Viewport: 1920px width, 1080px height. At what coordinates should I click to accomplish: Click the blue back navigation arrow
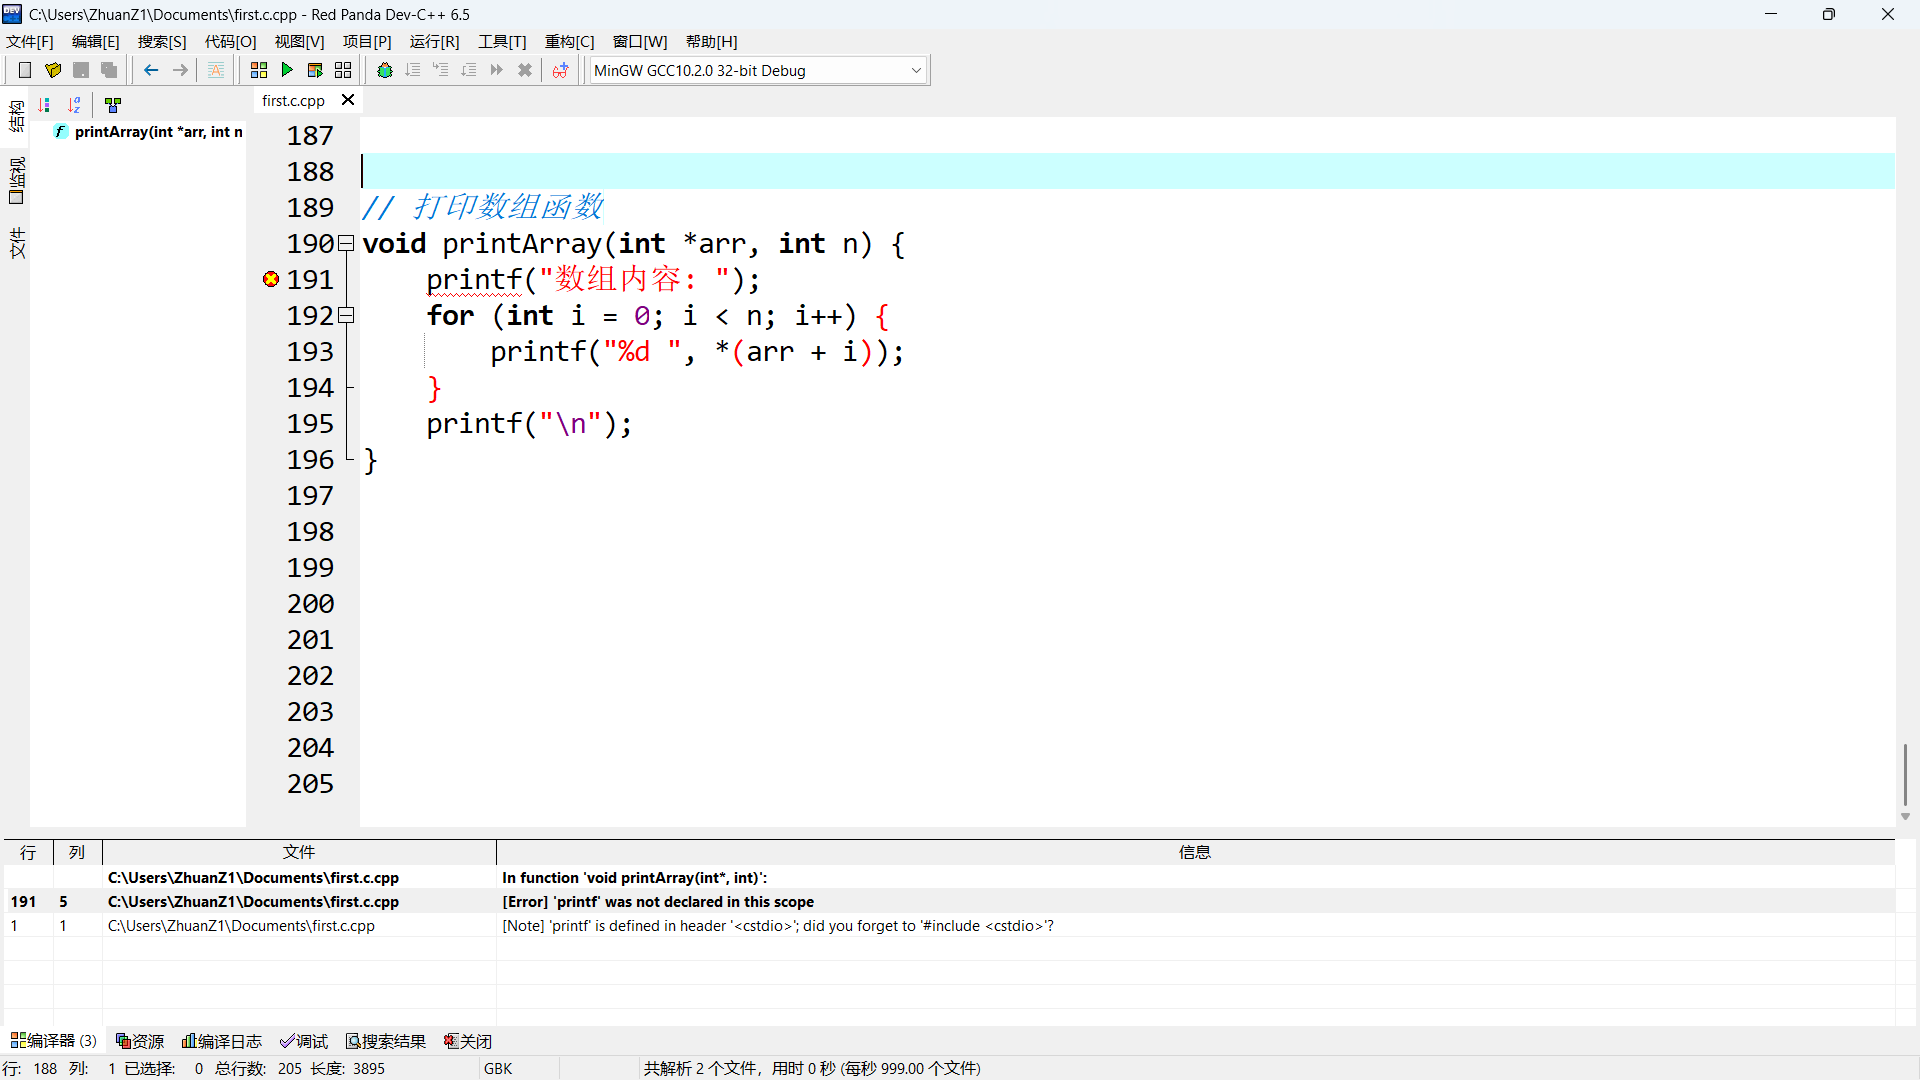pyautogui.click(x=151, y=70)
